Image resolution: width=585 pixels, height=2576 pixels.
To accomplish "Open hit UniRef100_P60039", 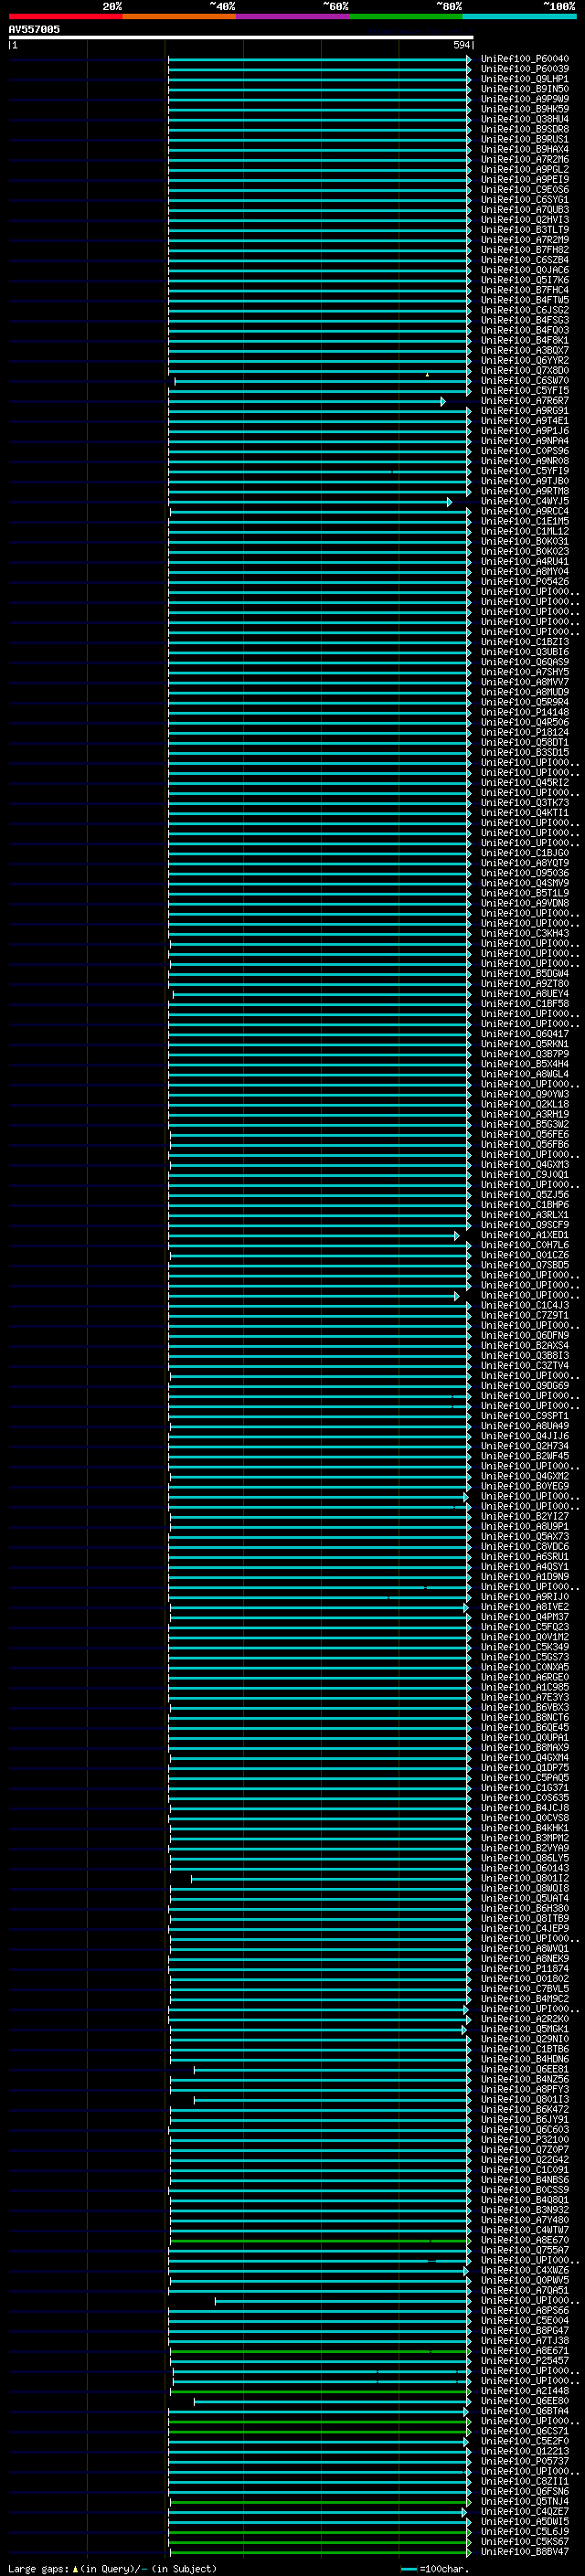I will click(525, 69).
